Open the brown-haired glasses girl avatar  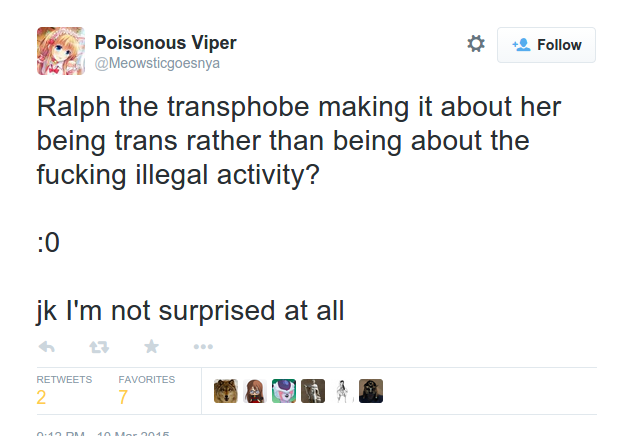click(x=255, y=391)
